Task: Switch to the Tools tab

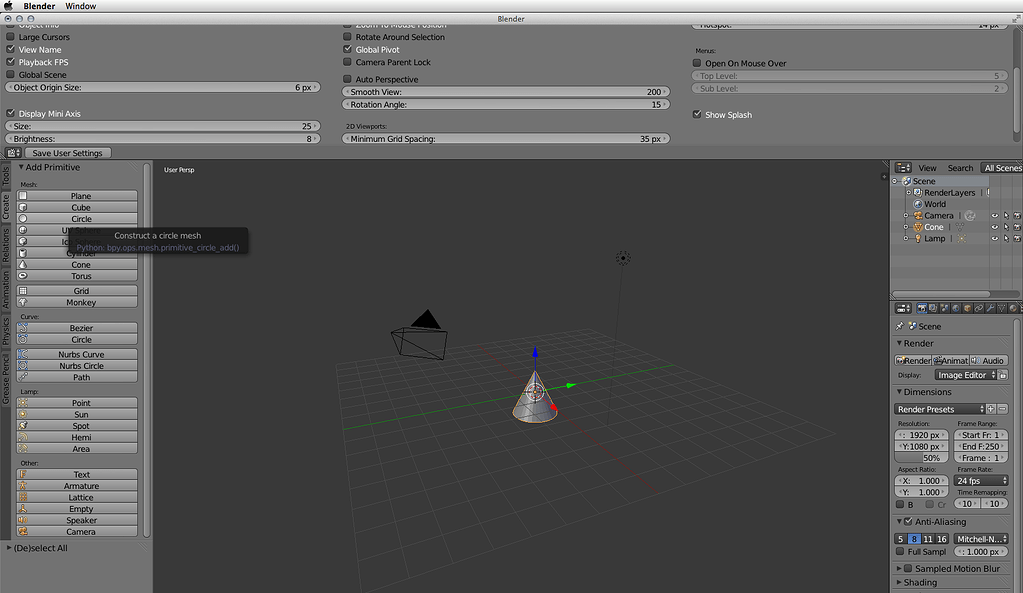Action: coord(6,175)
